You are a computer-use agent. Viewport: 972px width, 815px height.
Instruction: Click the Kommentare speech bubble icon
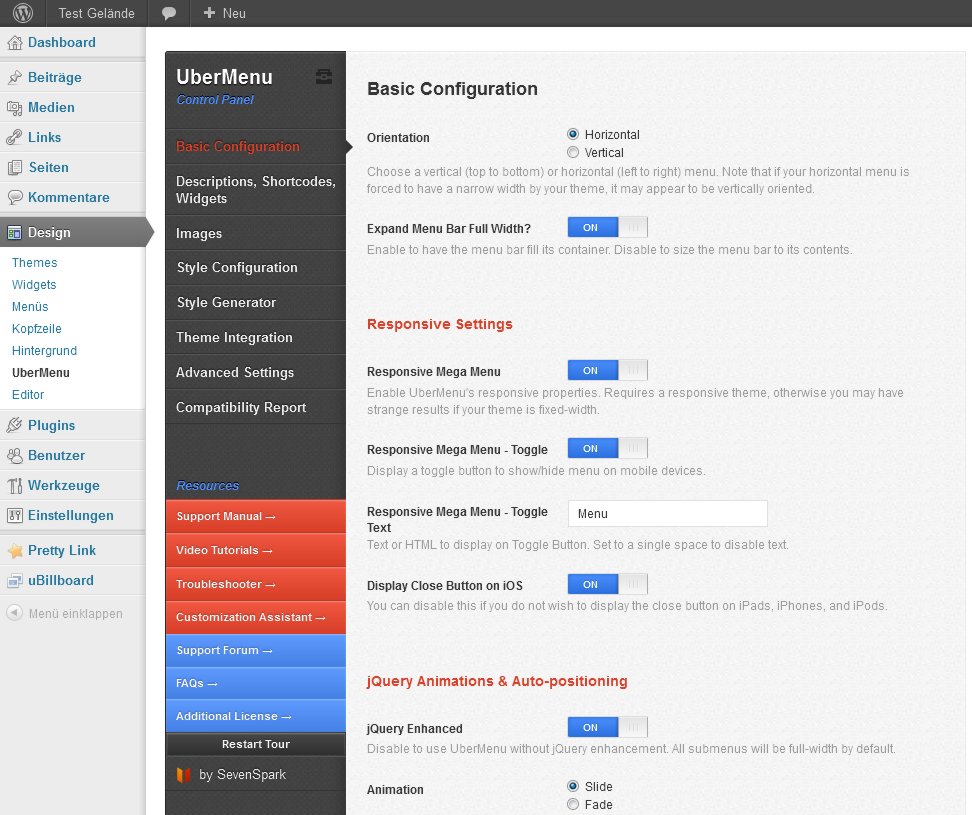15,198
